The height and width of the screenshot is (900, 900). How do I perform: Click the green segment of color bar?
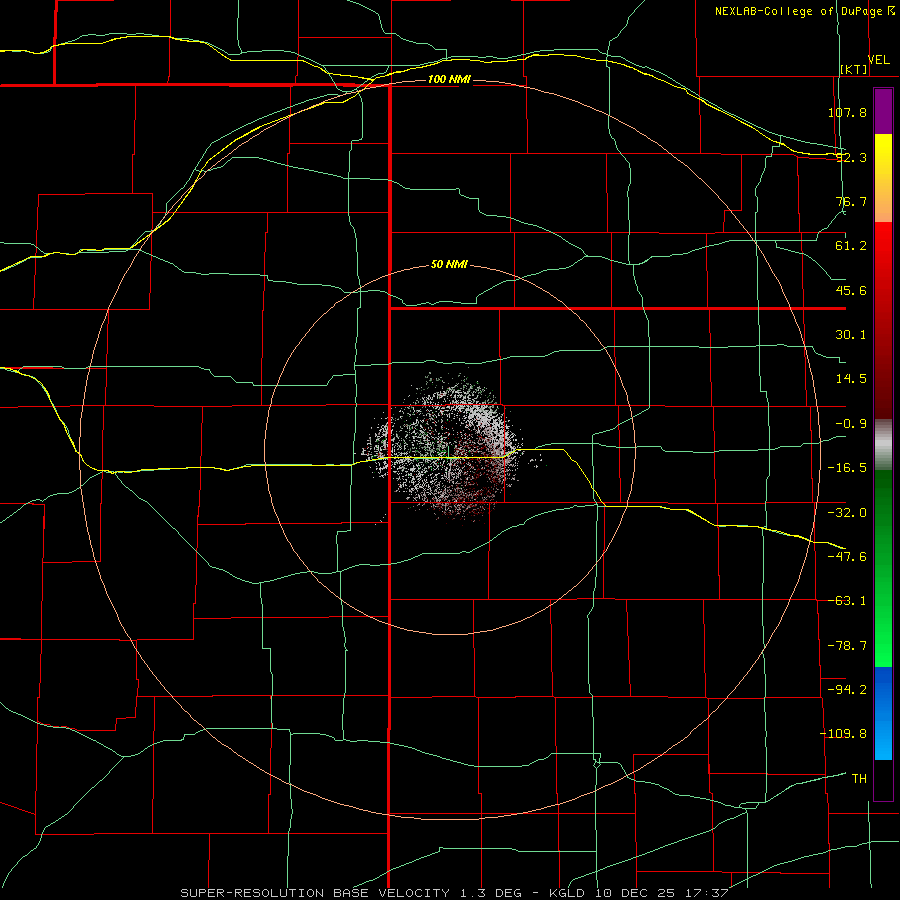pos(883,568)
